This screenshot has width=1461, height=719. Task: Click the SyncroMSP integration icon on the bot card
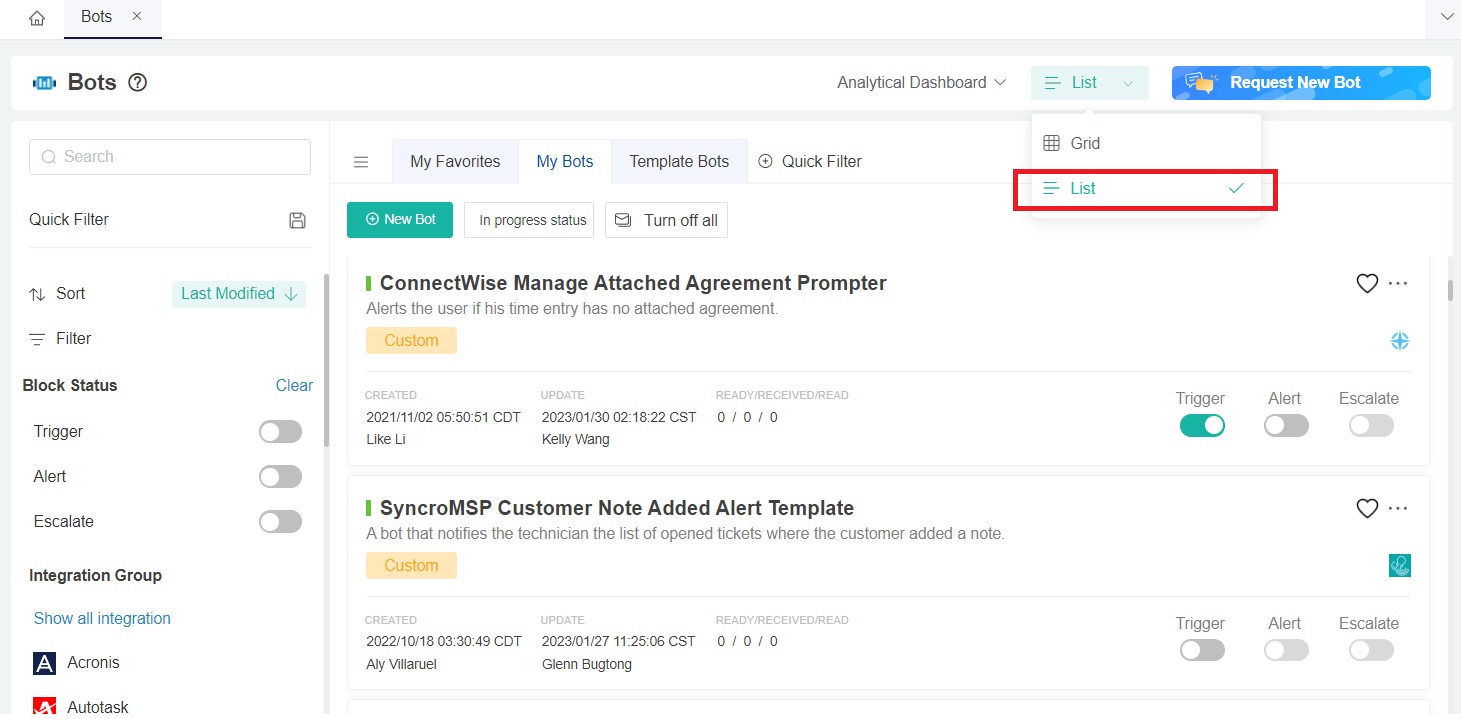(1399, 566)
